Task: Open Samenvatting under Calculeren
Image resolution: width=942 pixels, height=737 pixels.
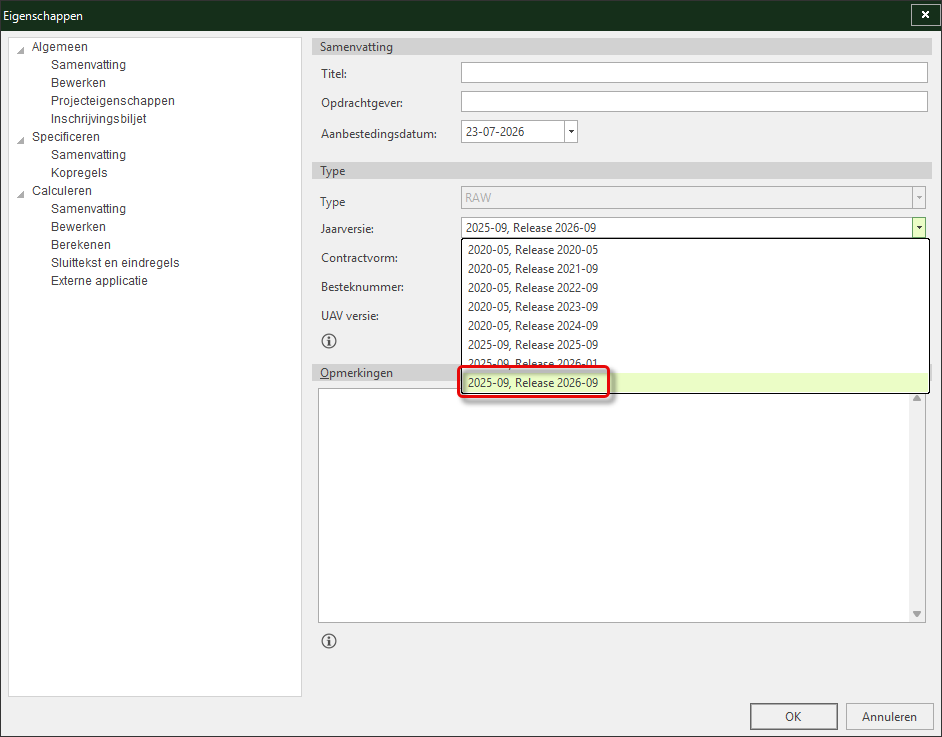Action: 88,209
